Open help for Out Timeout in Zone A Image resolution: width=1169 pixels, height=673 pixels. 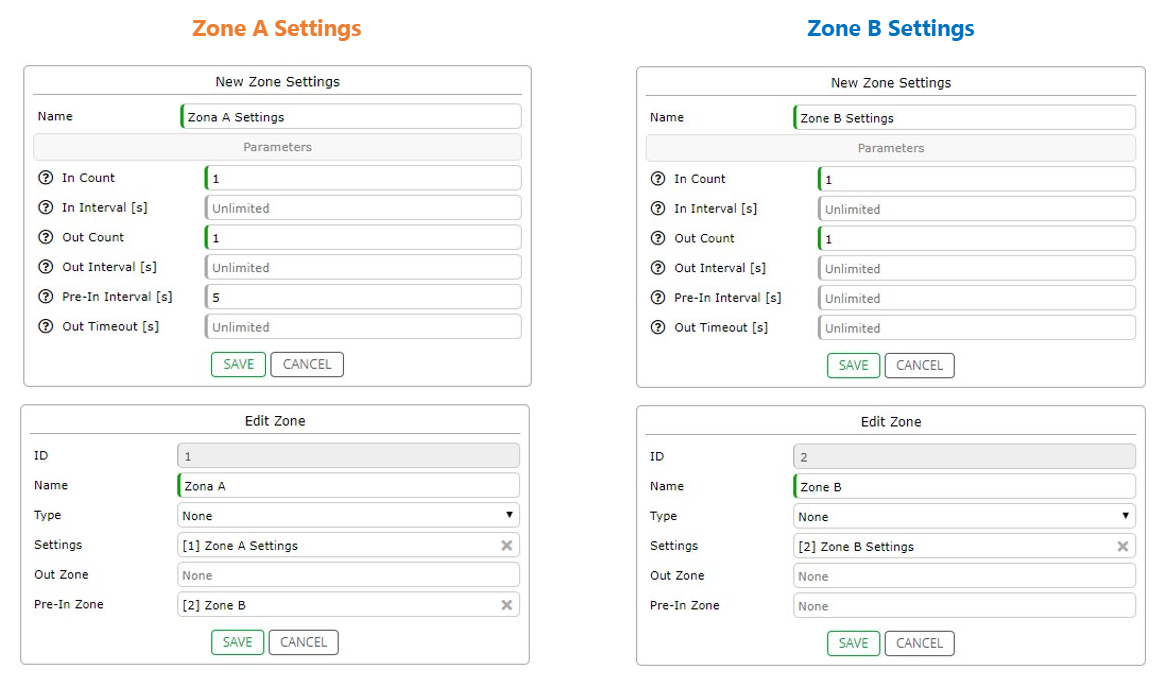(45, 326)
